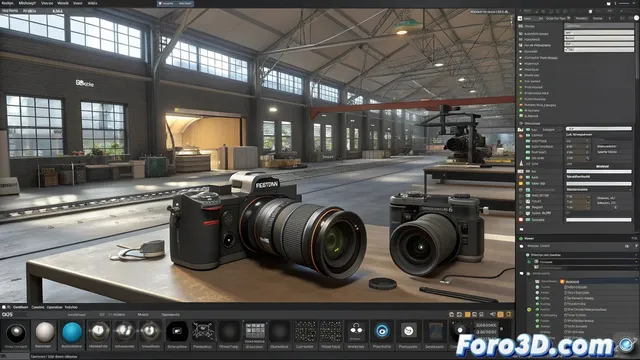This screenshot has width=640, height=360.
Task: Select the framed picture thumbnail in the shelf
Action: coord(435,331)
